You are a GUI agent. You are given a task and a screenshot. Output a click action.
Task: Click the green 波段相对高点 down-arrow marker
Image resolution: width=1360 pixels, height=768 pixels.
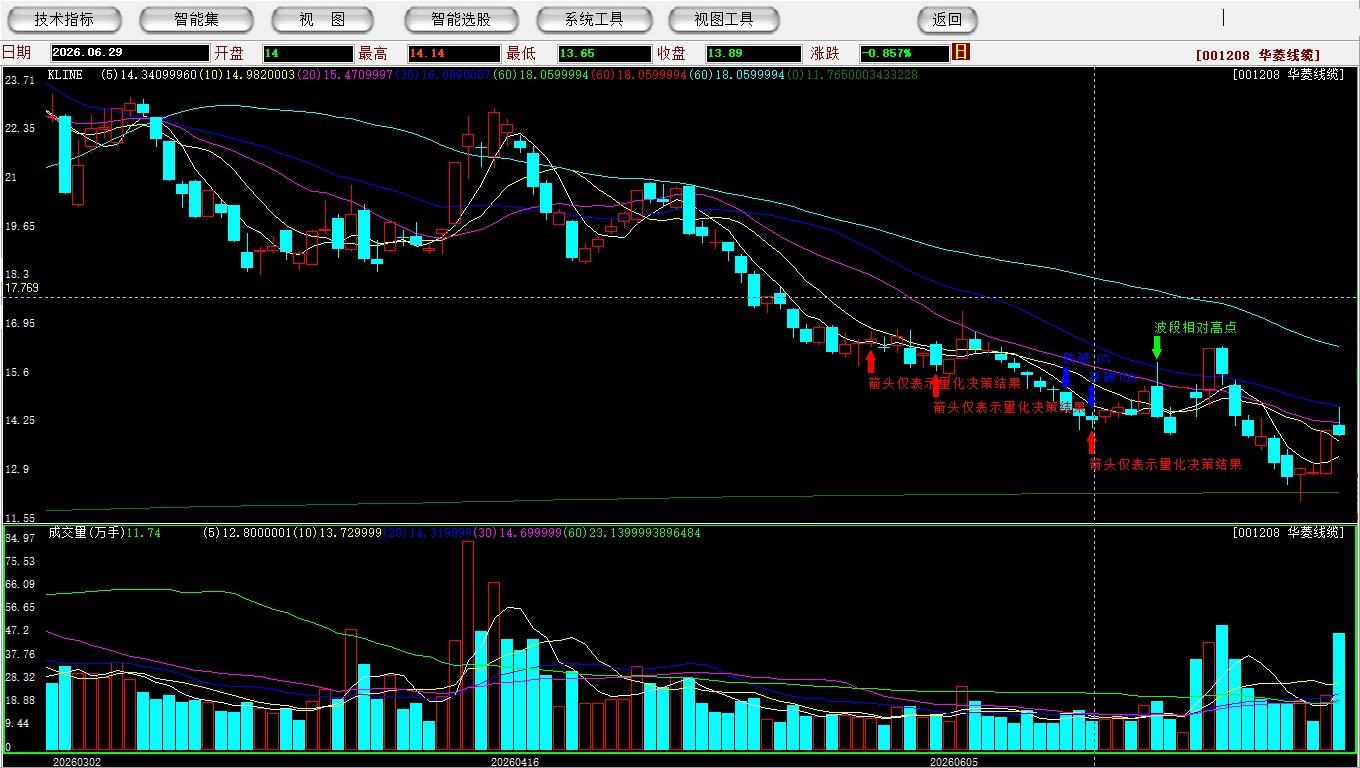(1157, 347)
